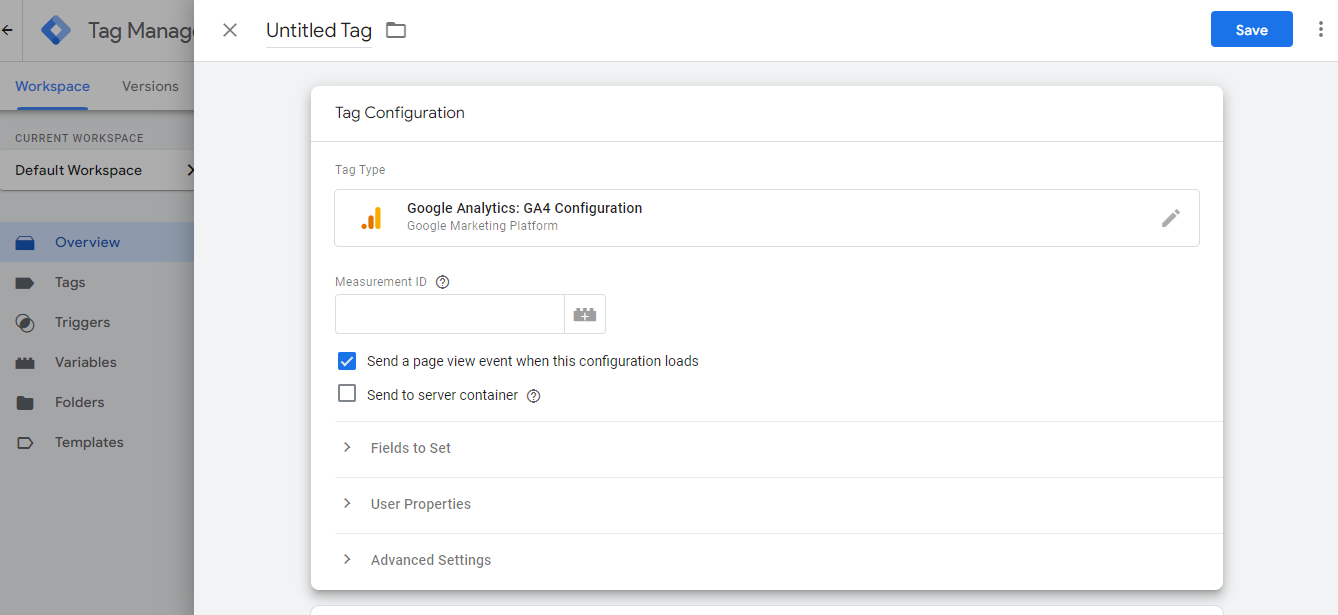Click the Measurement ID input field
The image size is (1338, 615).
(449, 314)
